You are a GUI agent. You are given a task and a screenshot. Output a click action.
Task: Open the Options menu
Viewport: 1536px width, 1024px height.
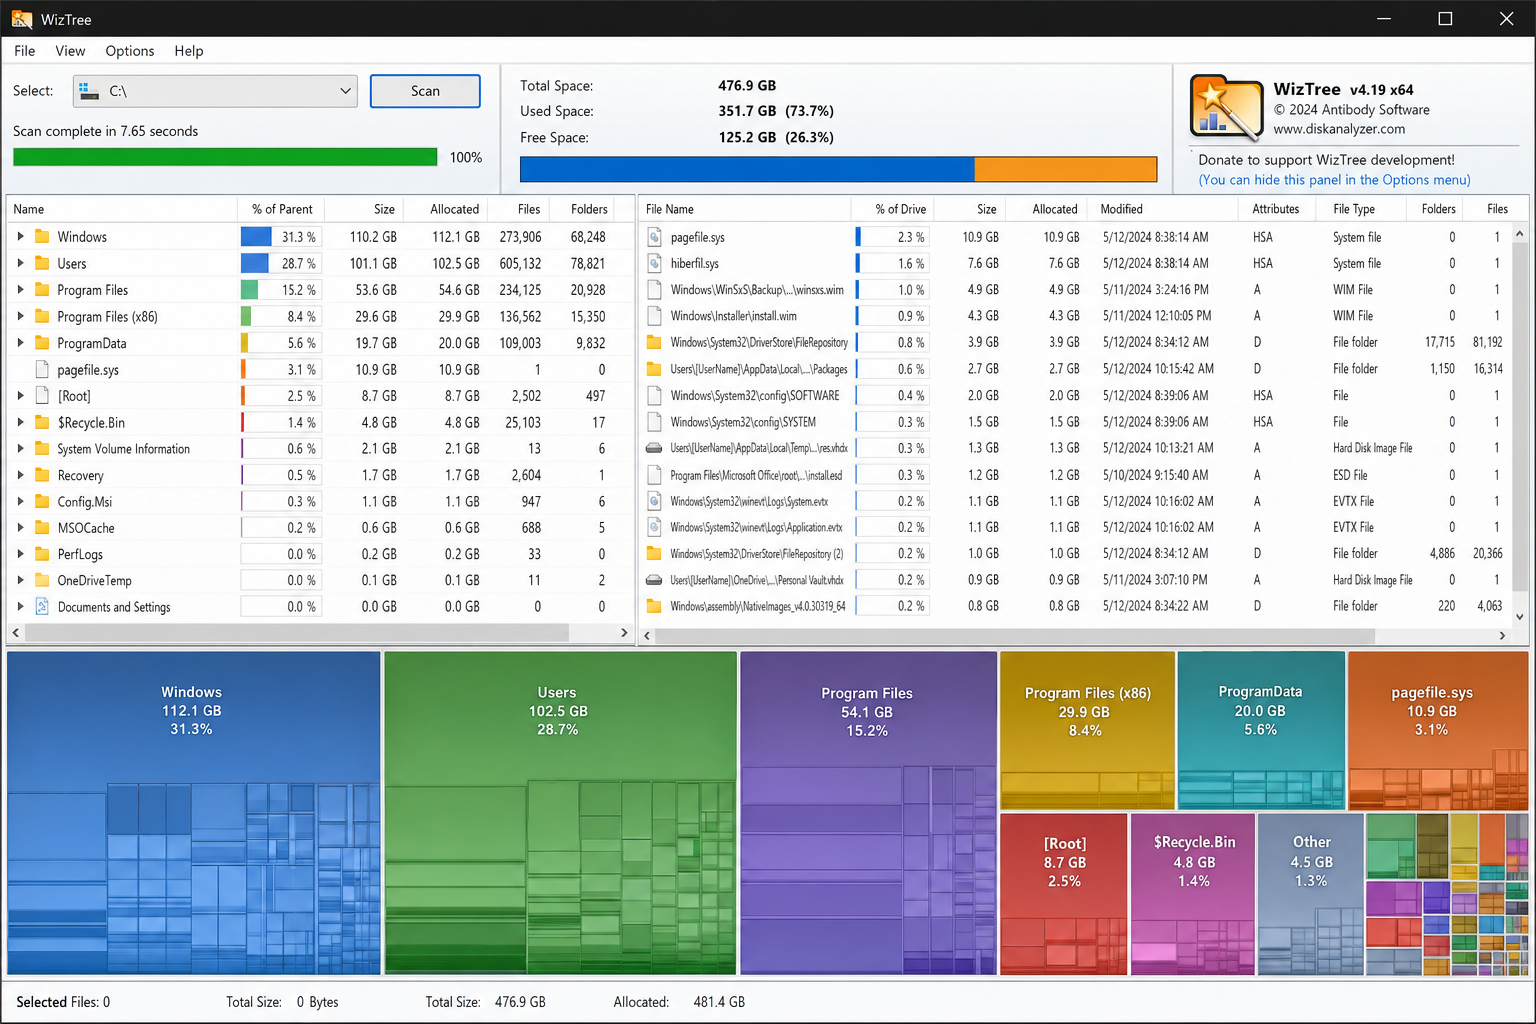(130, 51)
